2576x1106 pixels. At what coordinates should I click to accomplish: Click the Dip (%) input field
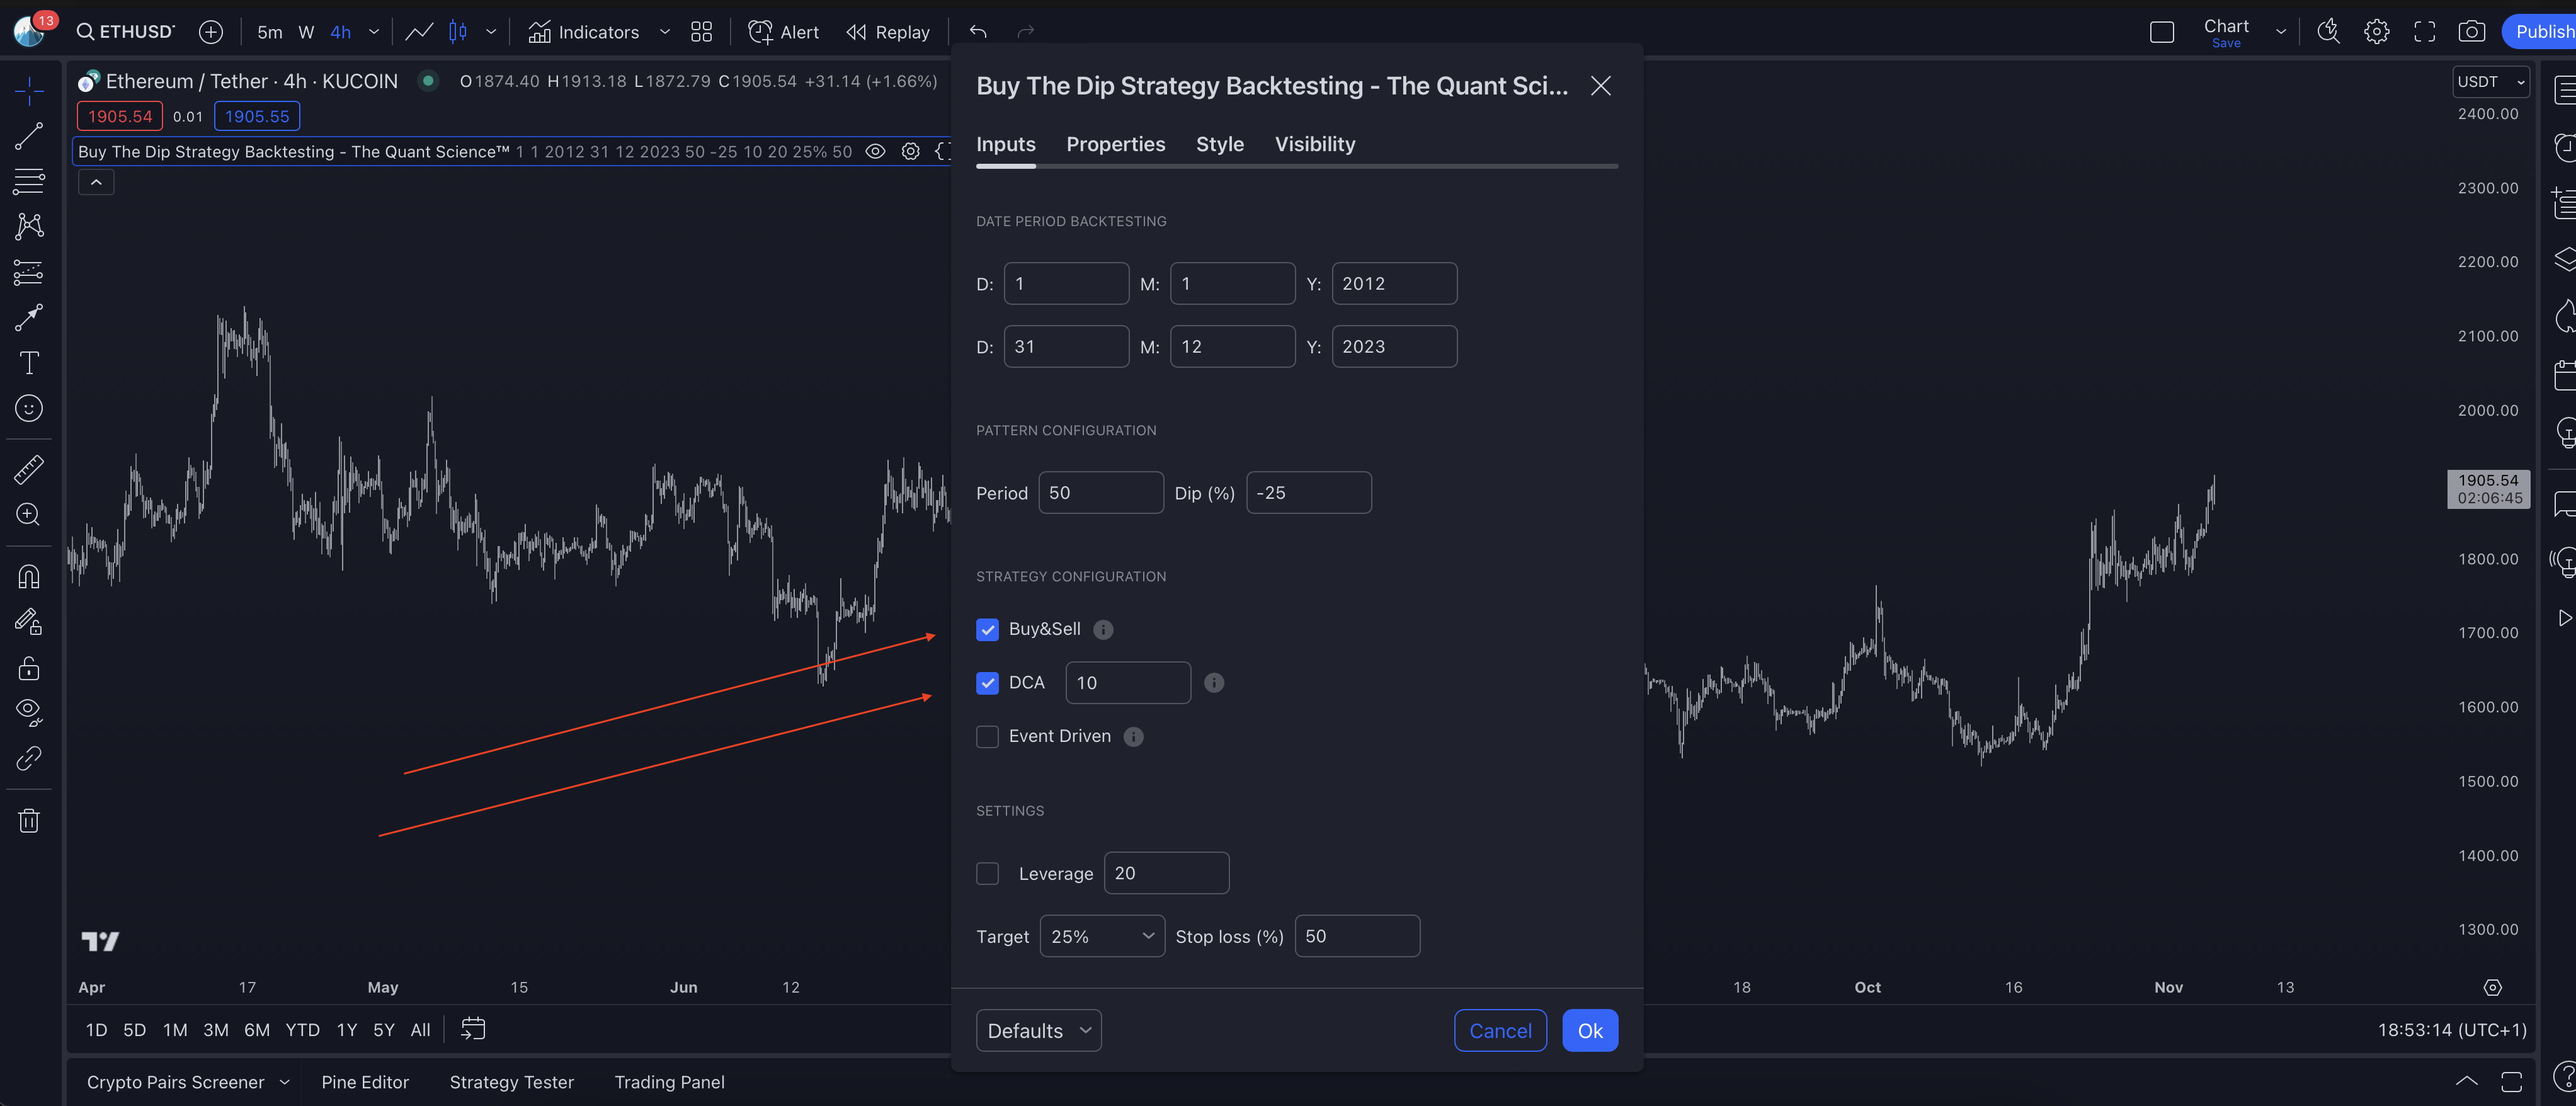click(1308, 493)
